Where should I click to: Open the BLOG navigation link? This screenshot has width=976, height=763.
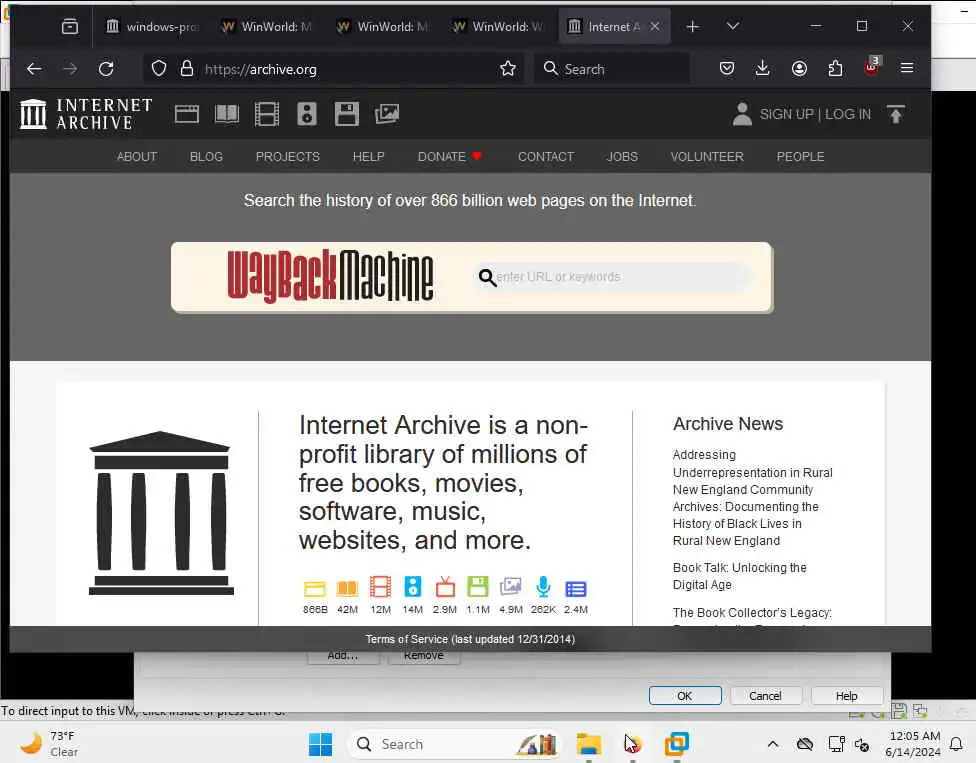(x=206, y=157)
